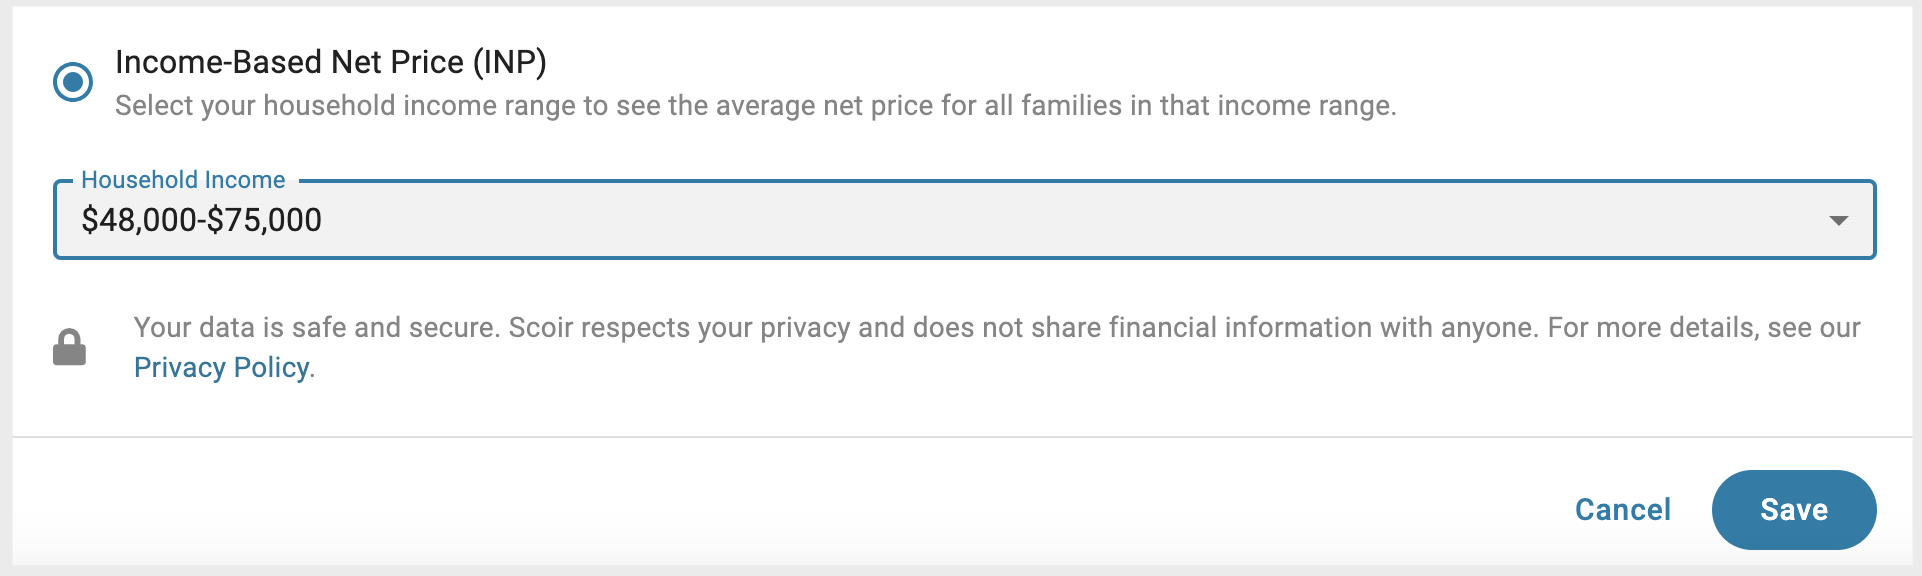Save the household income selection
Viewport: 1922px width, 576px height.
click(1794, 510)
